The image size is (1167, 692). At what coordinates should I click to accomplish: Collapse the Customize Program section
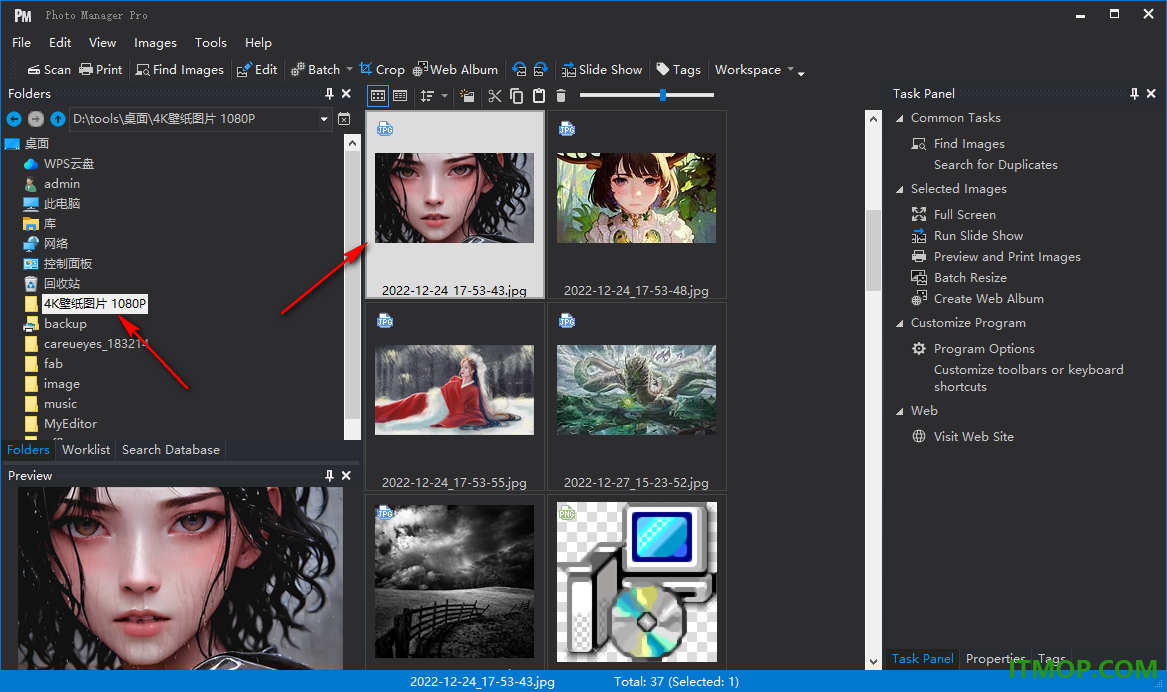pyautogui.click(x=899, y=323)
